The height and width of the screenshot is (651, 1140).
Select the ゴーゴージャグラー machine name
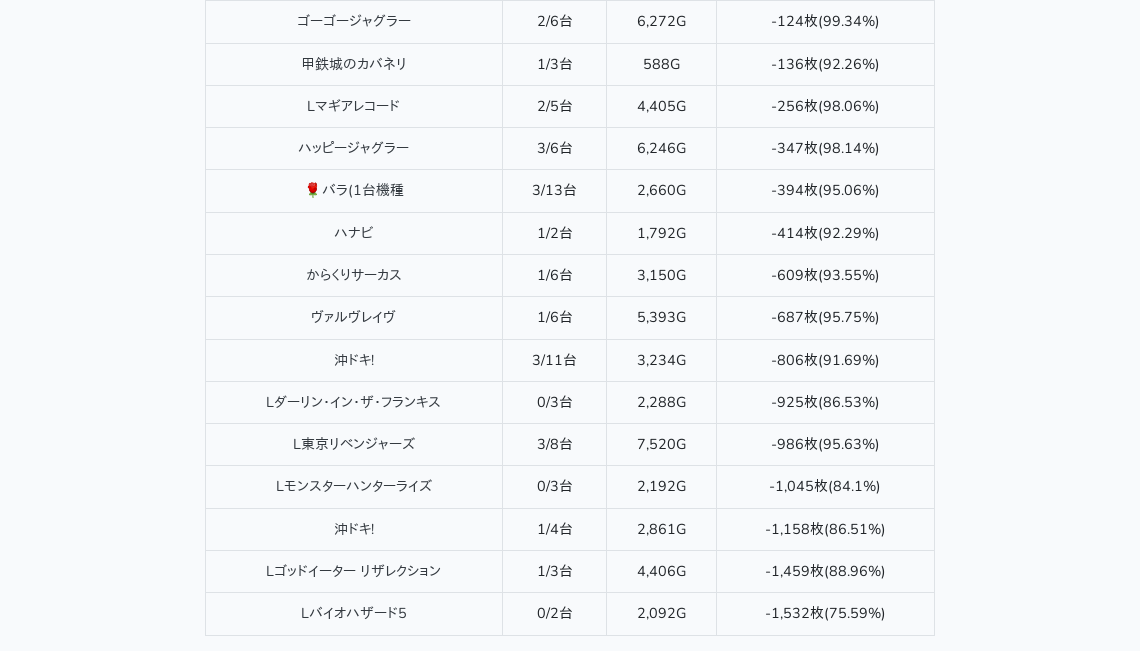(354, 21)
